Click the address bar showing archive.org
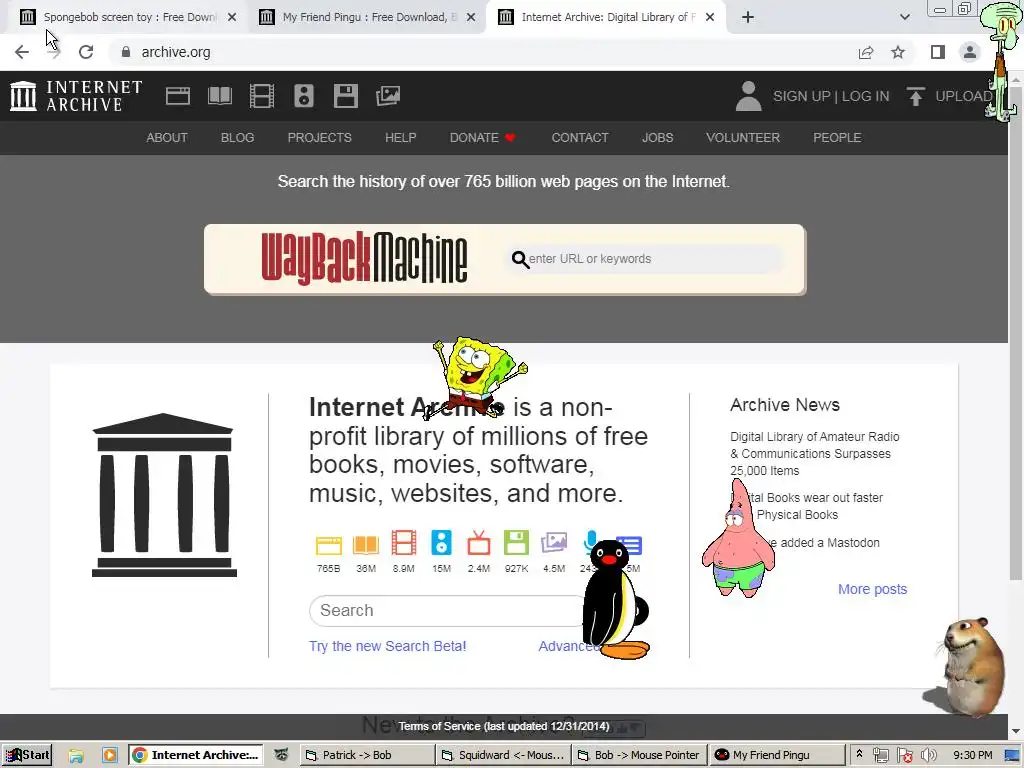1024x768 pixels. pyautogui.click(x=483, y=52)
